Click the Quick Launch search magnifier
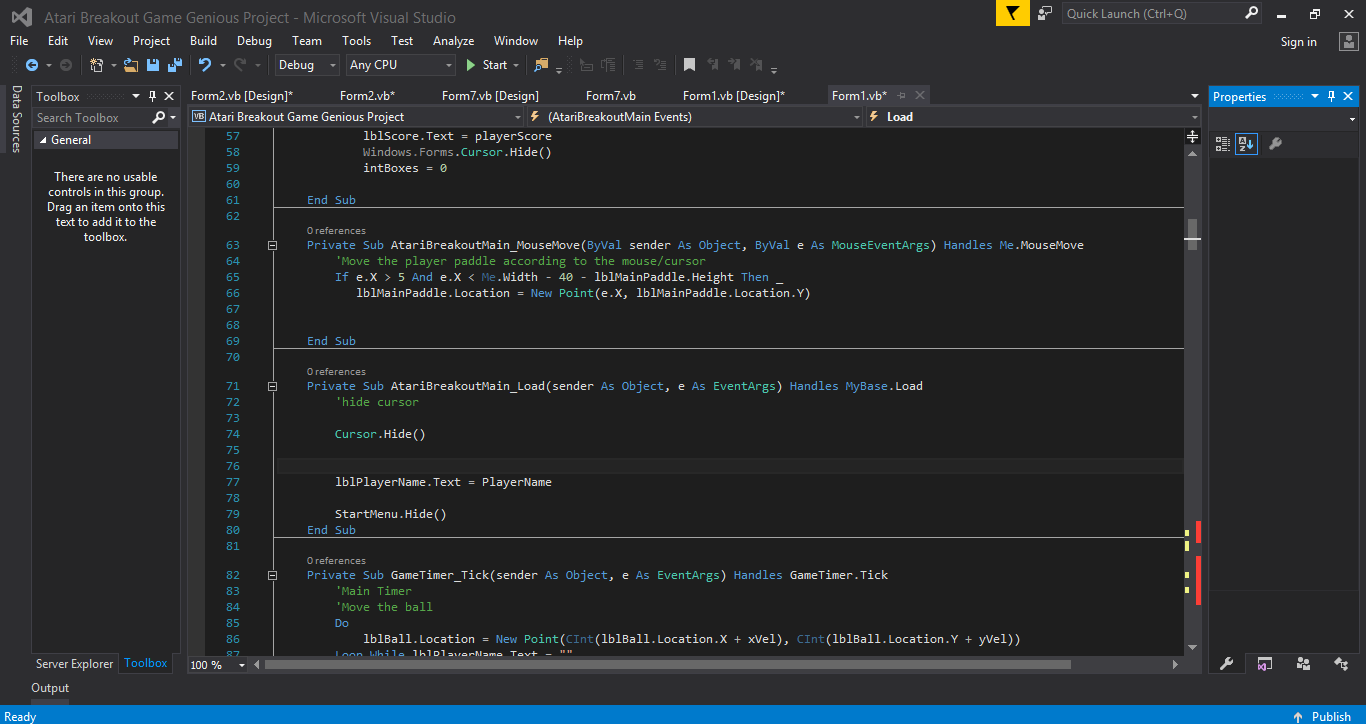Image resolution: width=1366 pixels, height=724 pixels. pyautogui.click(x=1251, y=13)
